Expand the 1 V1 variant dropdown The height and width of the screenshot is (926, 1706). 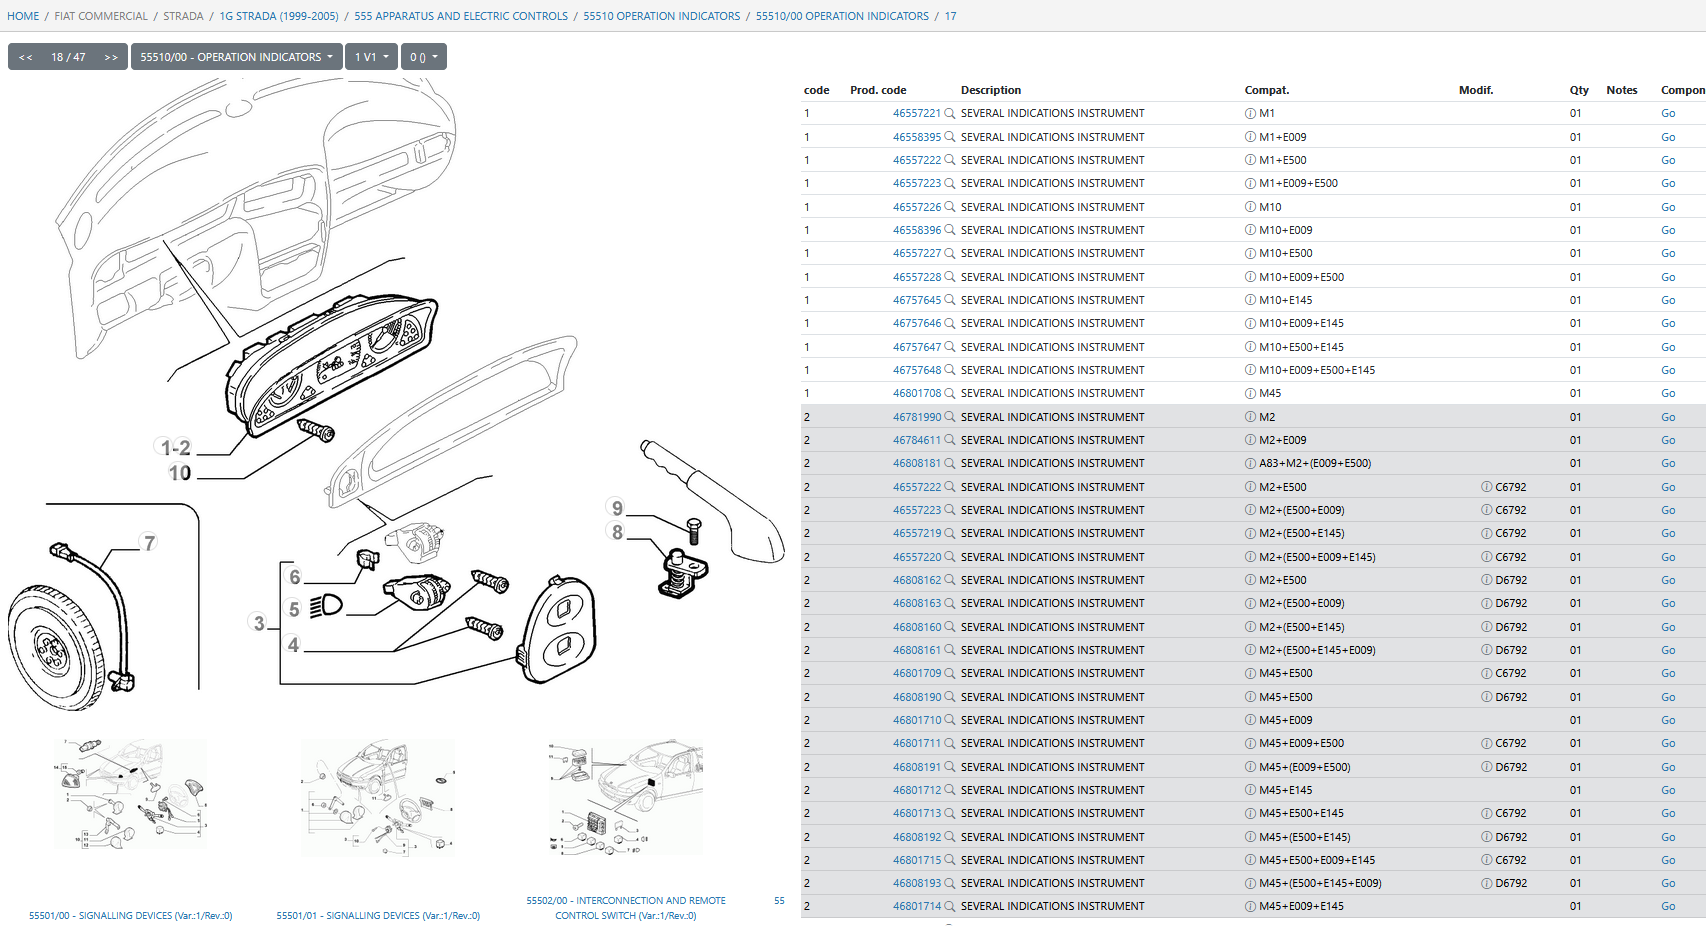tap(371, 57)
